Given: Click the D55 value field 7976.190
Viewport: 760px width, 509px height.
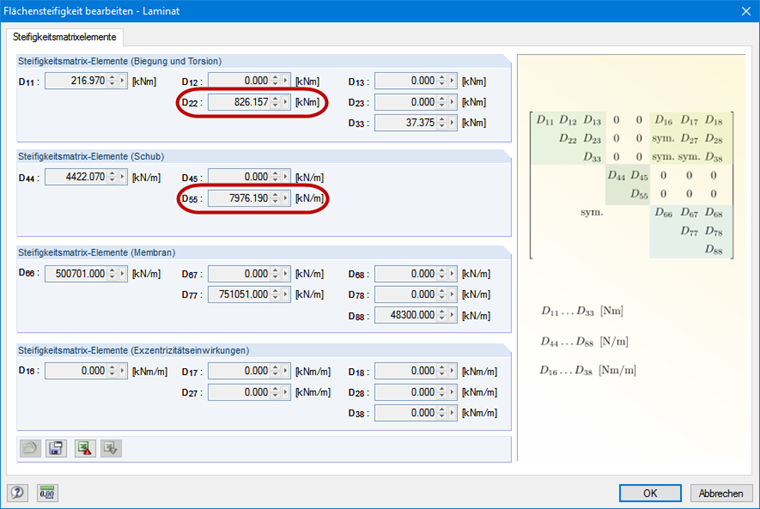Looking at the screenshot, I should pos(239,198).
